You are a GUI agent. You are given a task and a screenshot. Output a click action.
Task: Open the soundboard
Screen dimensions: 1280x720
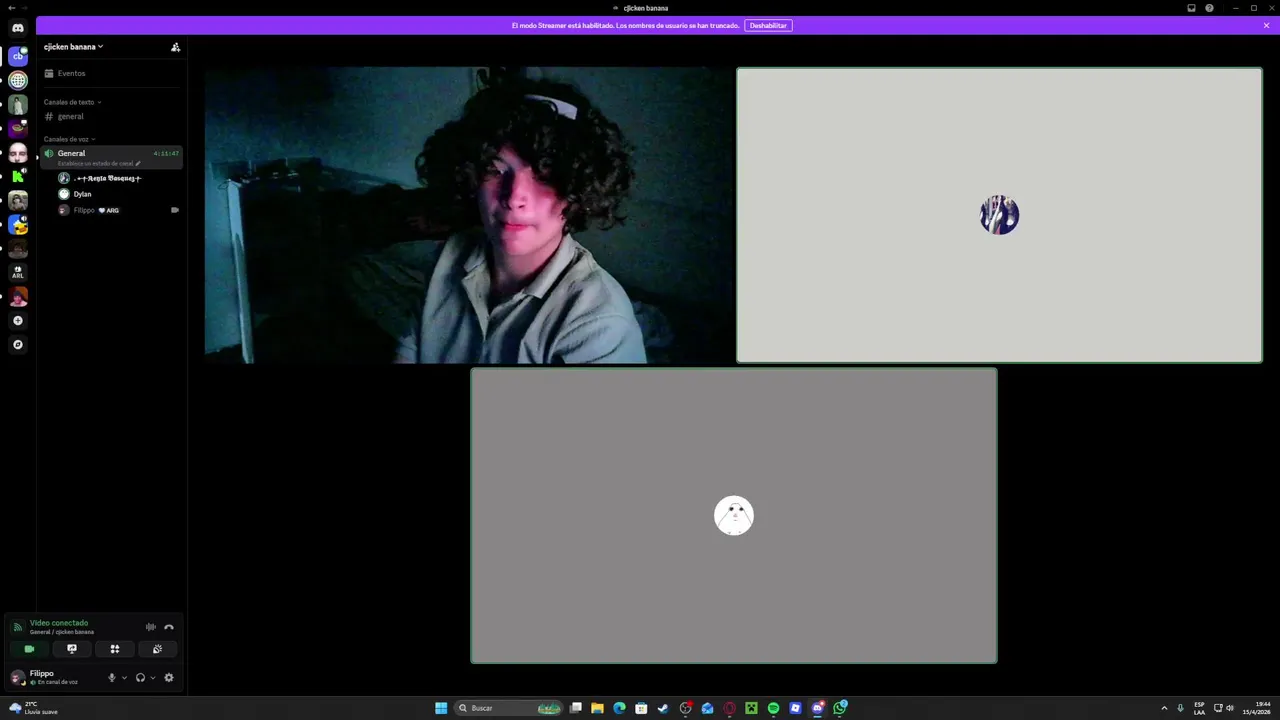[157, 649]
